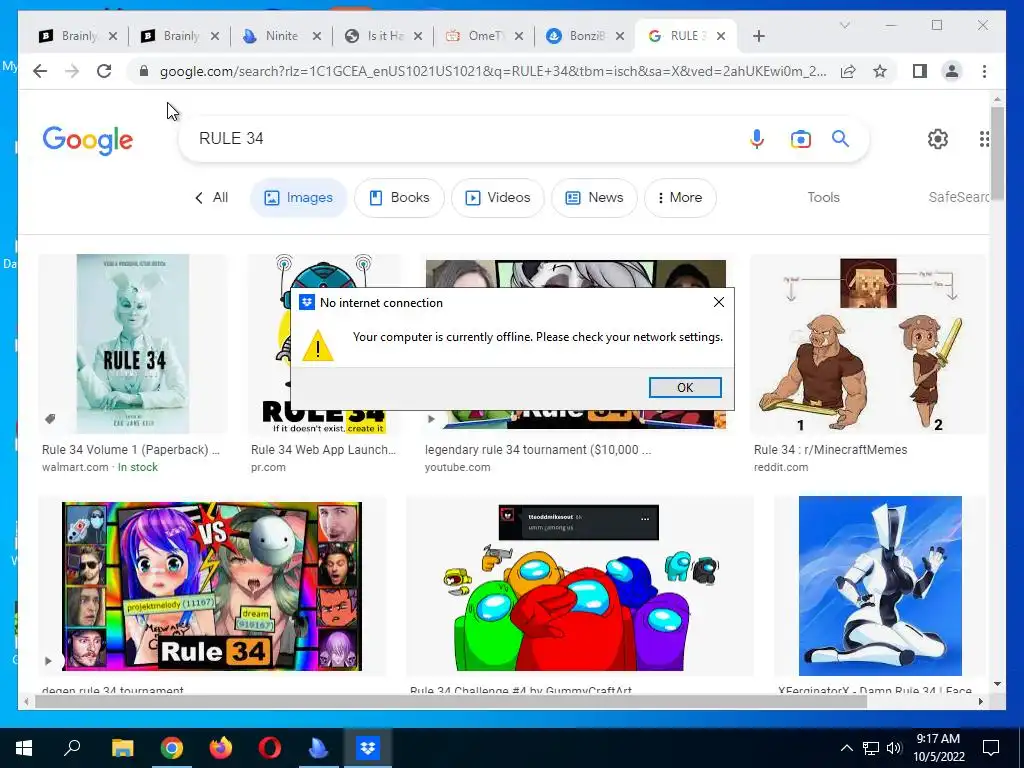Click the lock site info icon

(144, 71)
